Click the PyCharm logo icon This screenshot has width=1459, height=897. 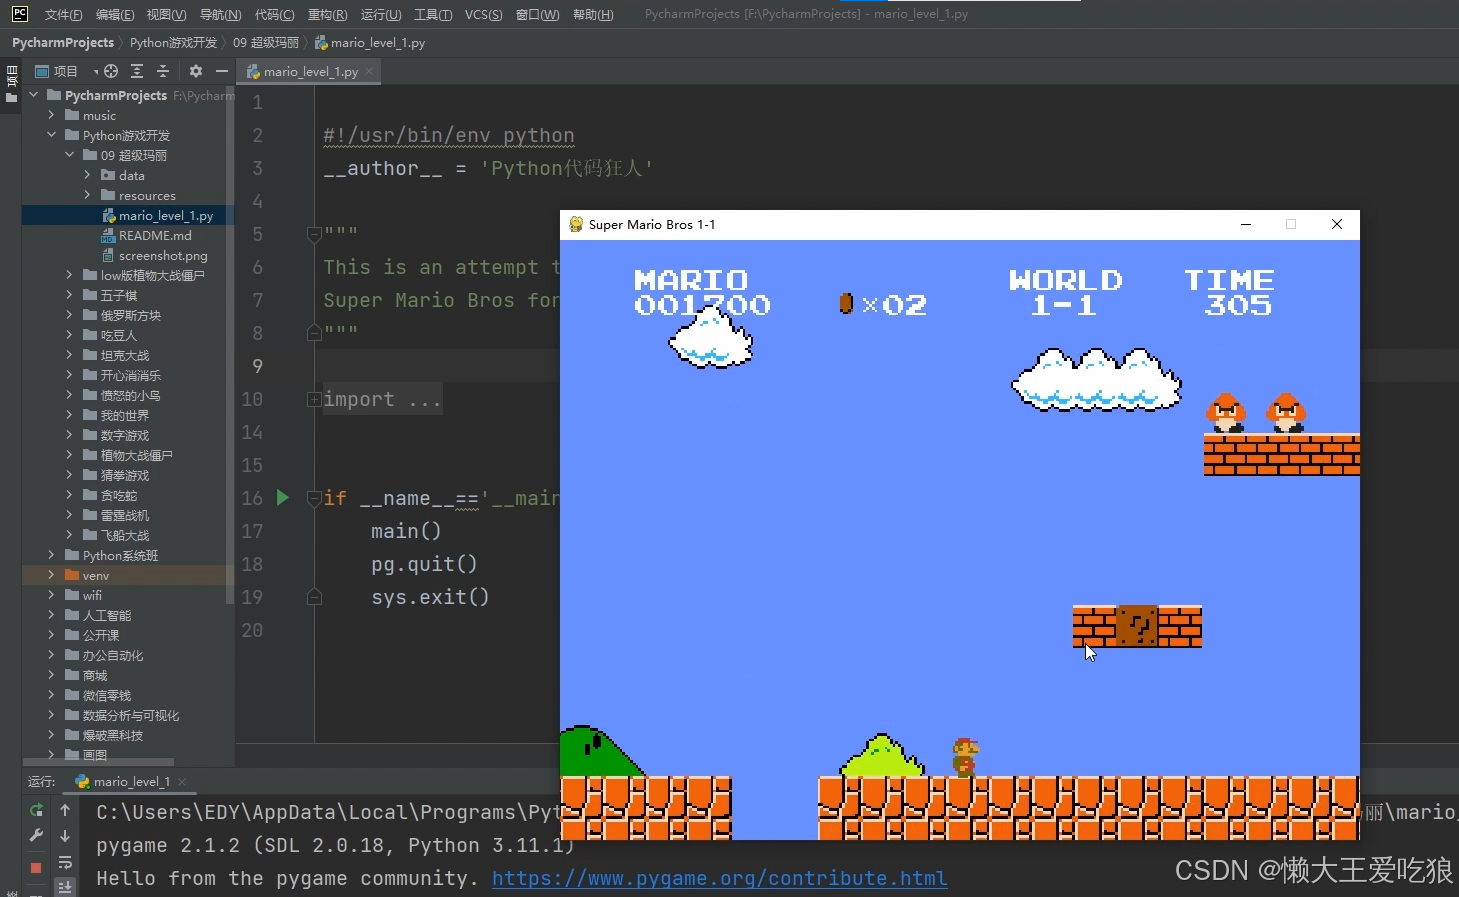[x=19, y=14]
